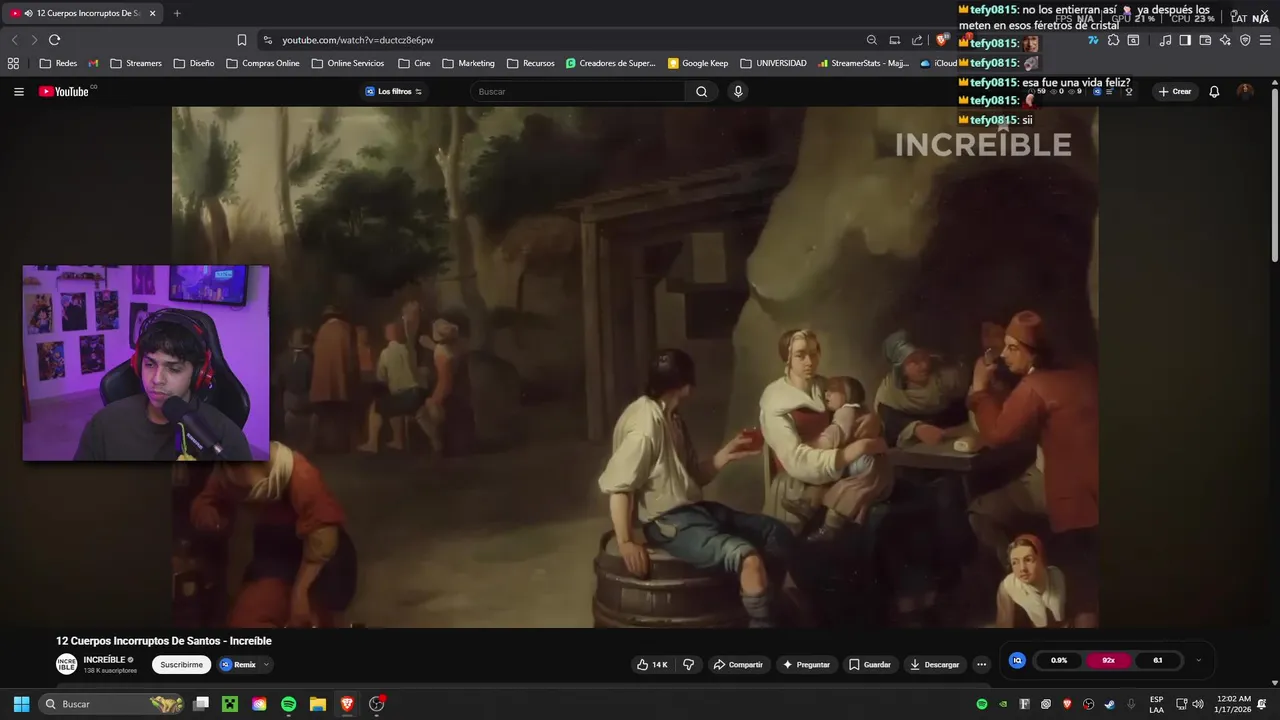Open the Brave music playlist icon

click(x=1165, y=40)
